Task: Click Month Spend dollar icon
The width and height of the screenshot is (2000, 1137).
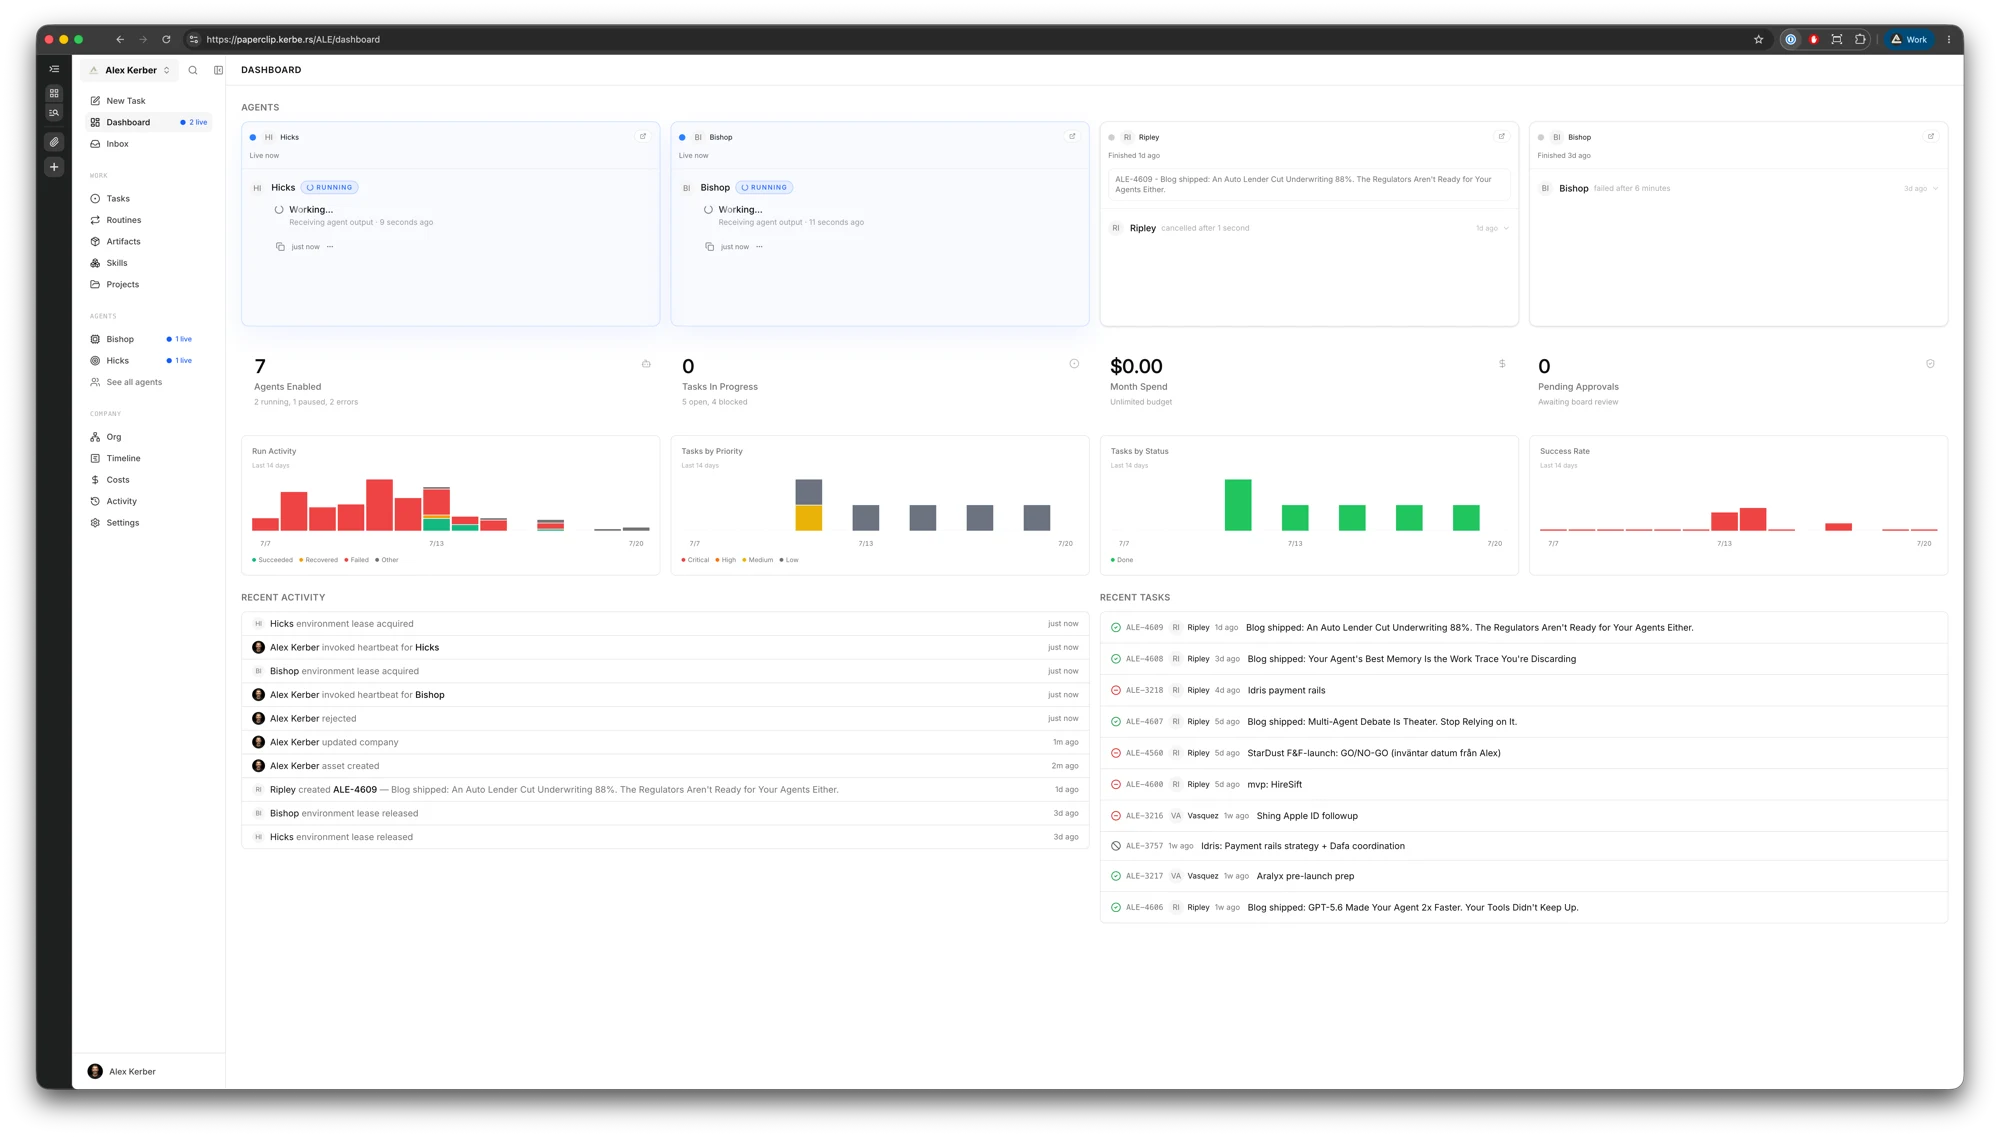Action: pos(1502,364)
